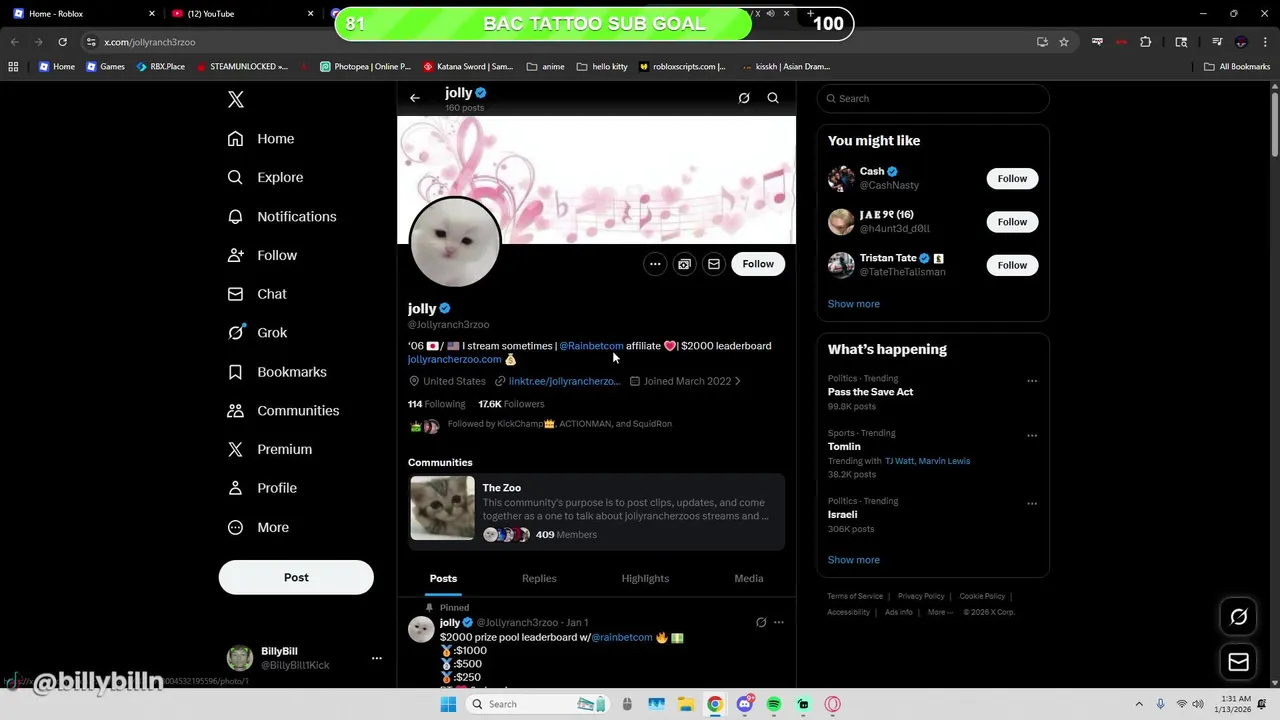Viewport: 1280px width, 720px height.
Task: Click the Profile person icon
Action: point(235,488)
